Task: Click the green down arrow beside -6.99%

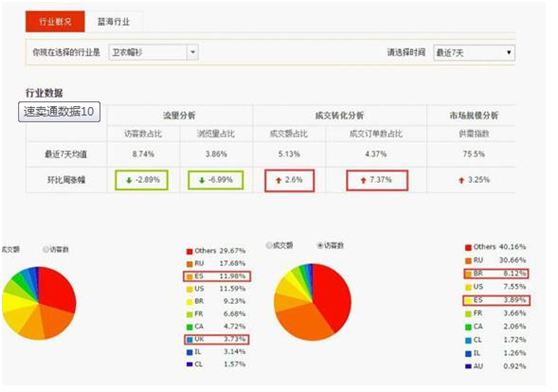Action: pos(202,180)
